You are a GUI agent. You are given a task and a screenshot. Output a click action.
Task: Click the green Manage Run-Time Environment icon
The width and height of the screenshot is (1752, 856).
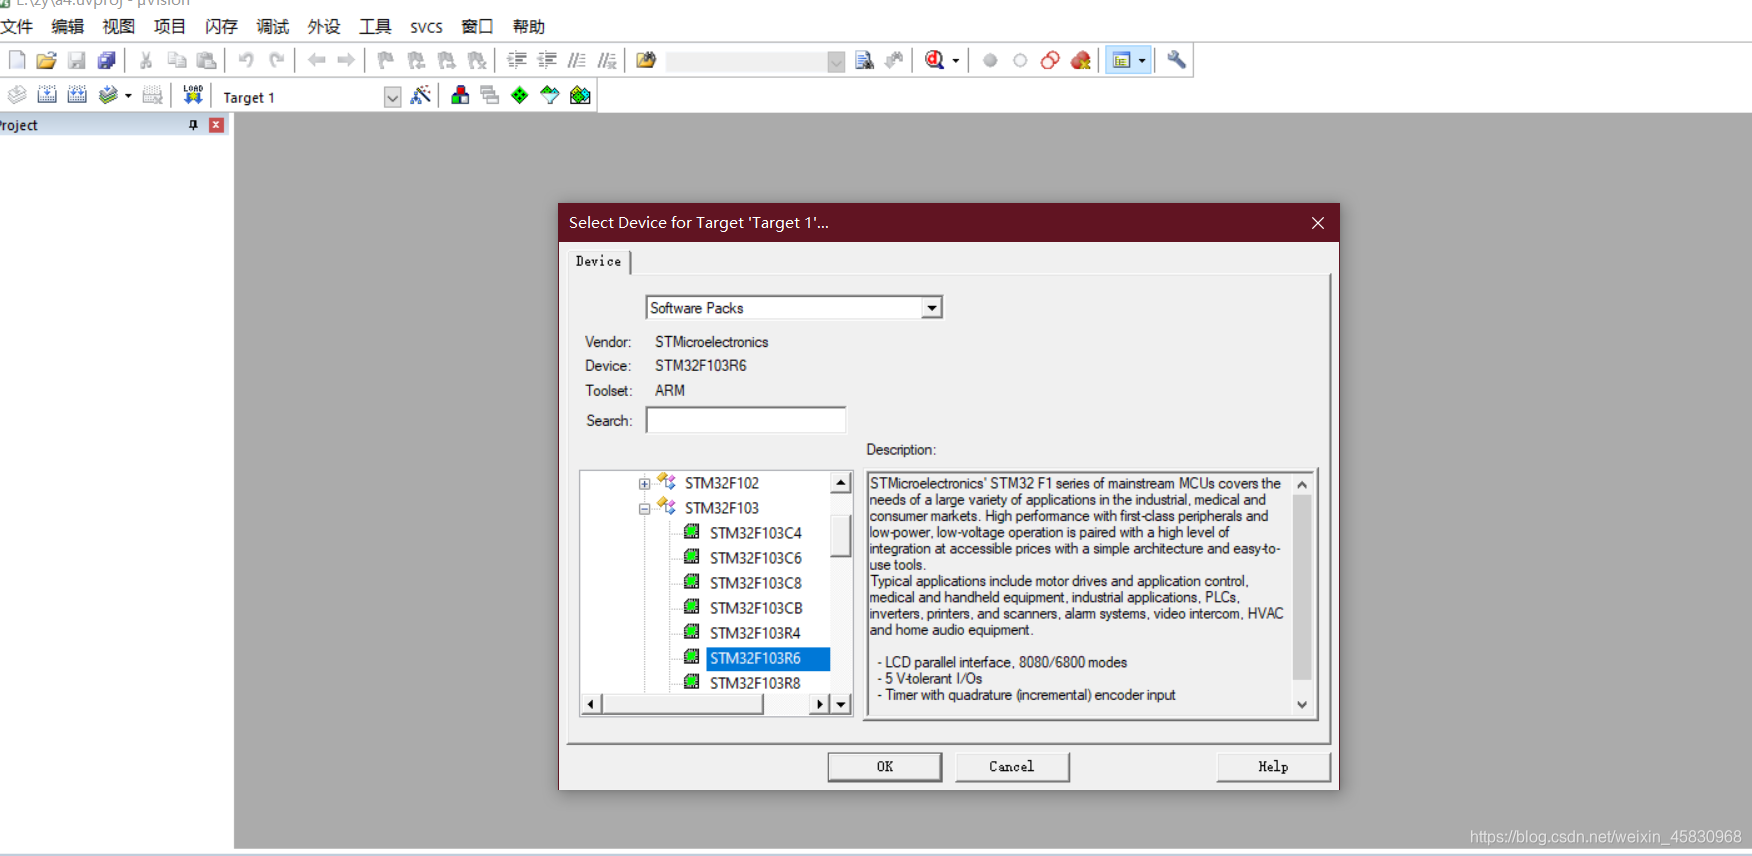(x=520, y=95)
